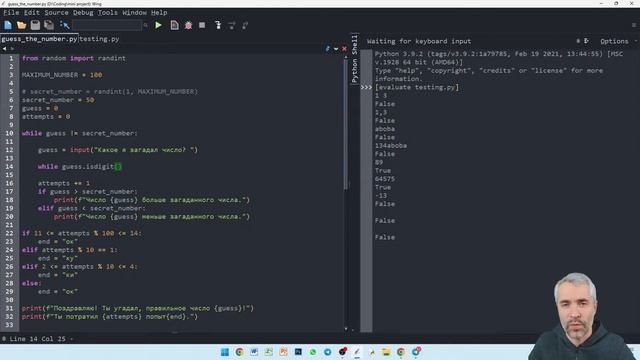Click 'from random import randint' code line
This screenshot has height=360, width=640.
tap(74, 58)
